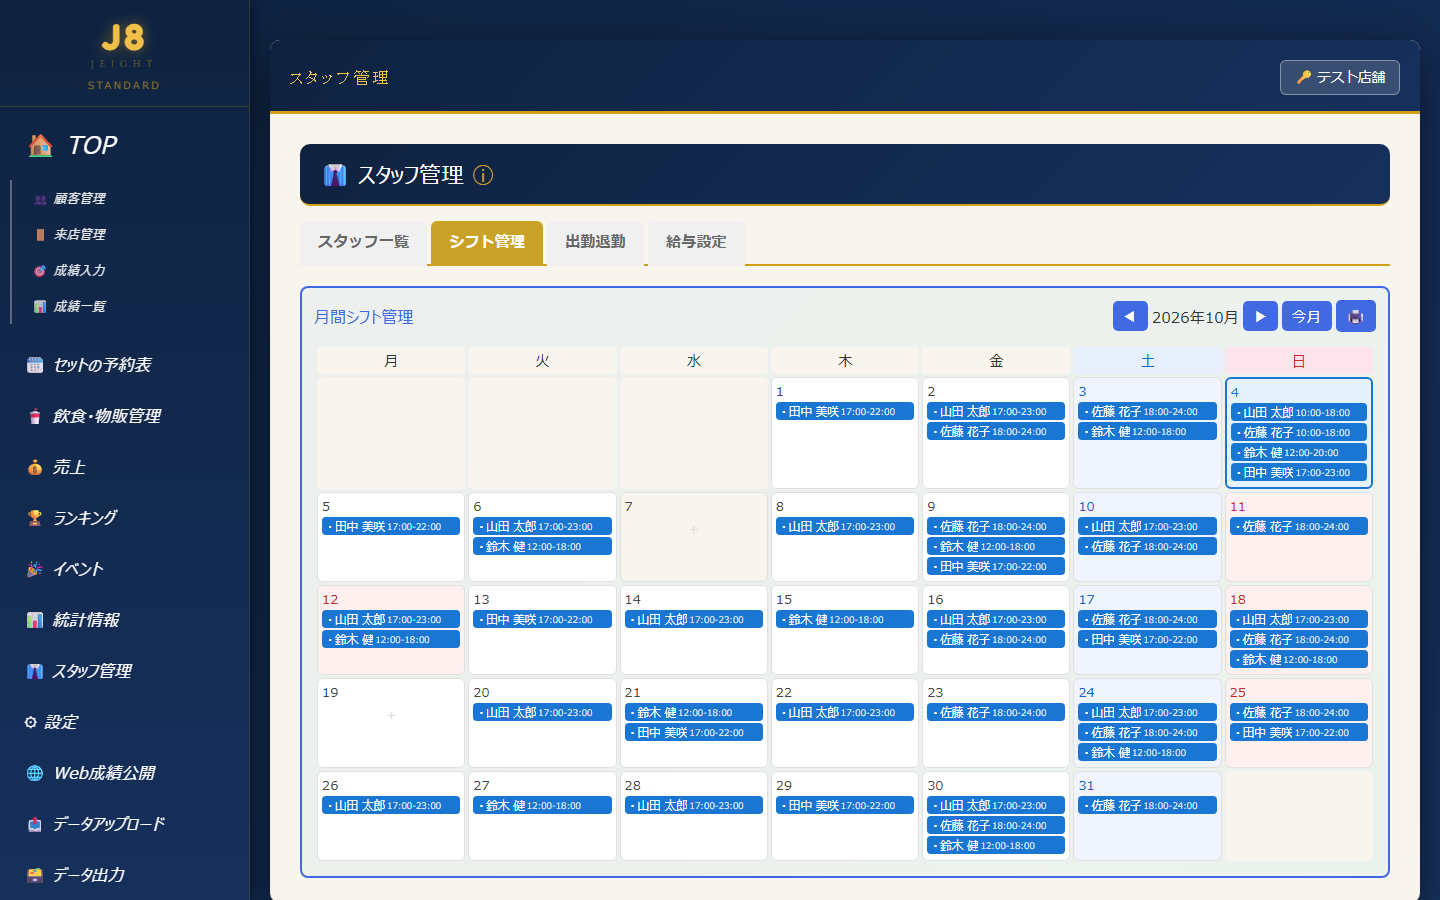Open セットの予約表 calendar icon
This screenshot has height=900, width=1440.
(x=35, y=365)
